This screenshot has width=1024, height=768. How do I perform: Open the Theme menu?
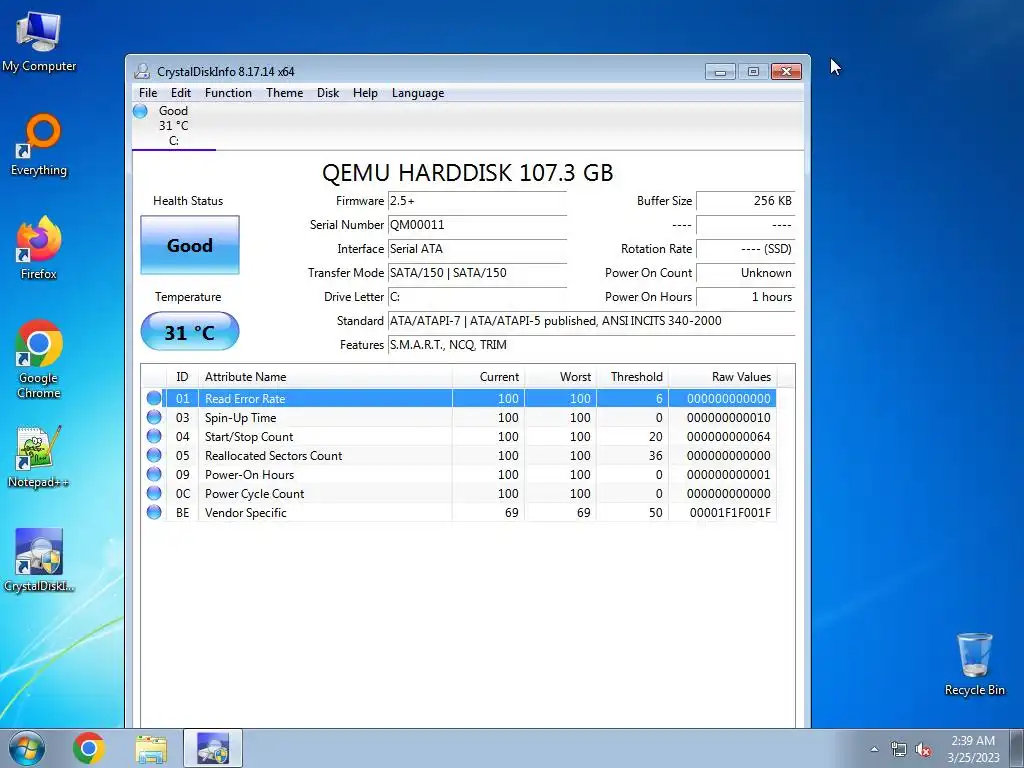[x=284, y=93]
